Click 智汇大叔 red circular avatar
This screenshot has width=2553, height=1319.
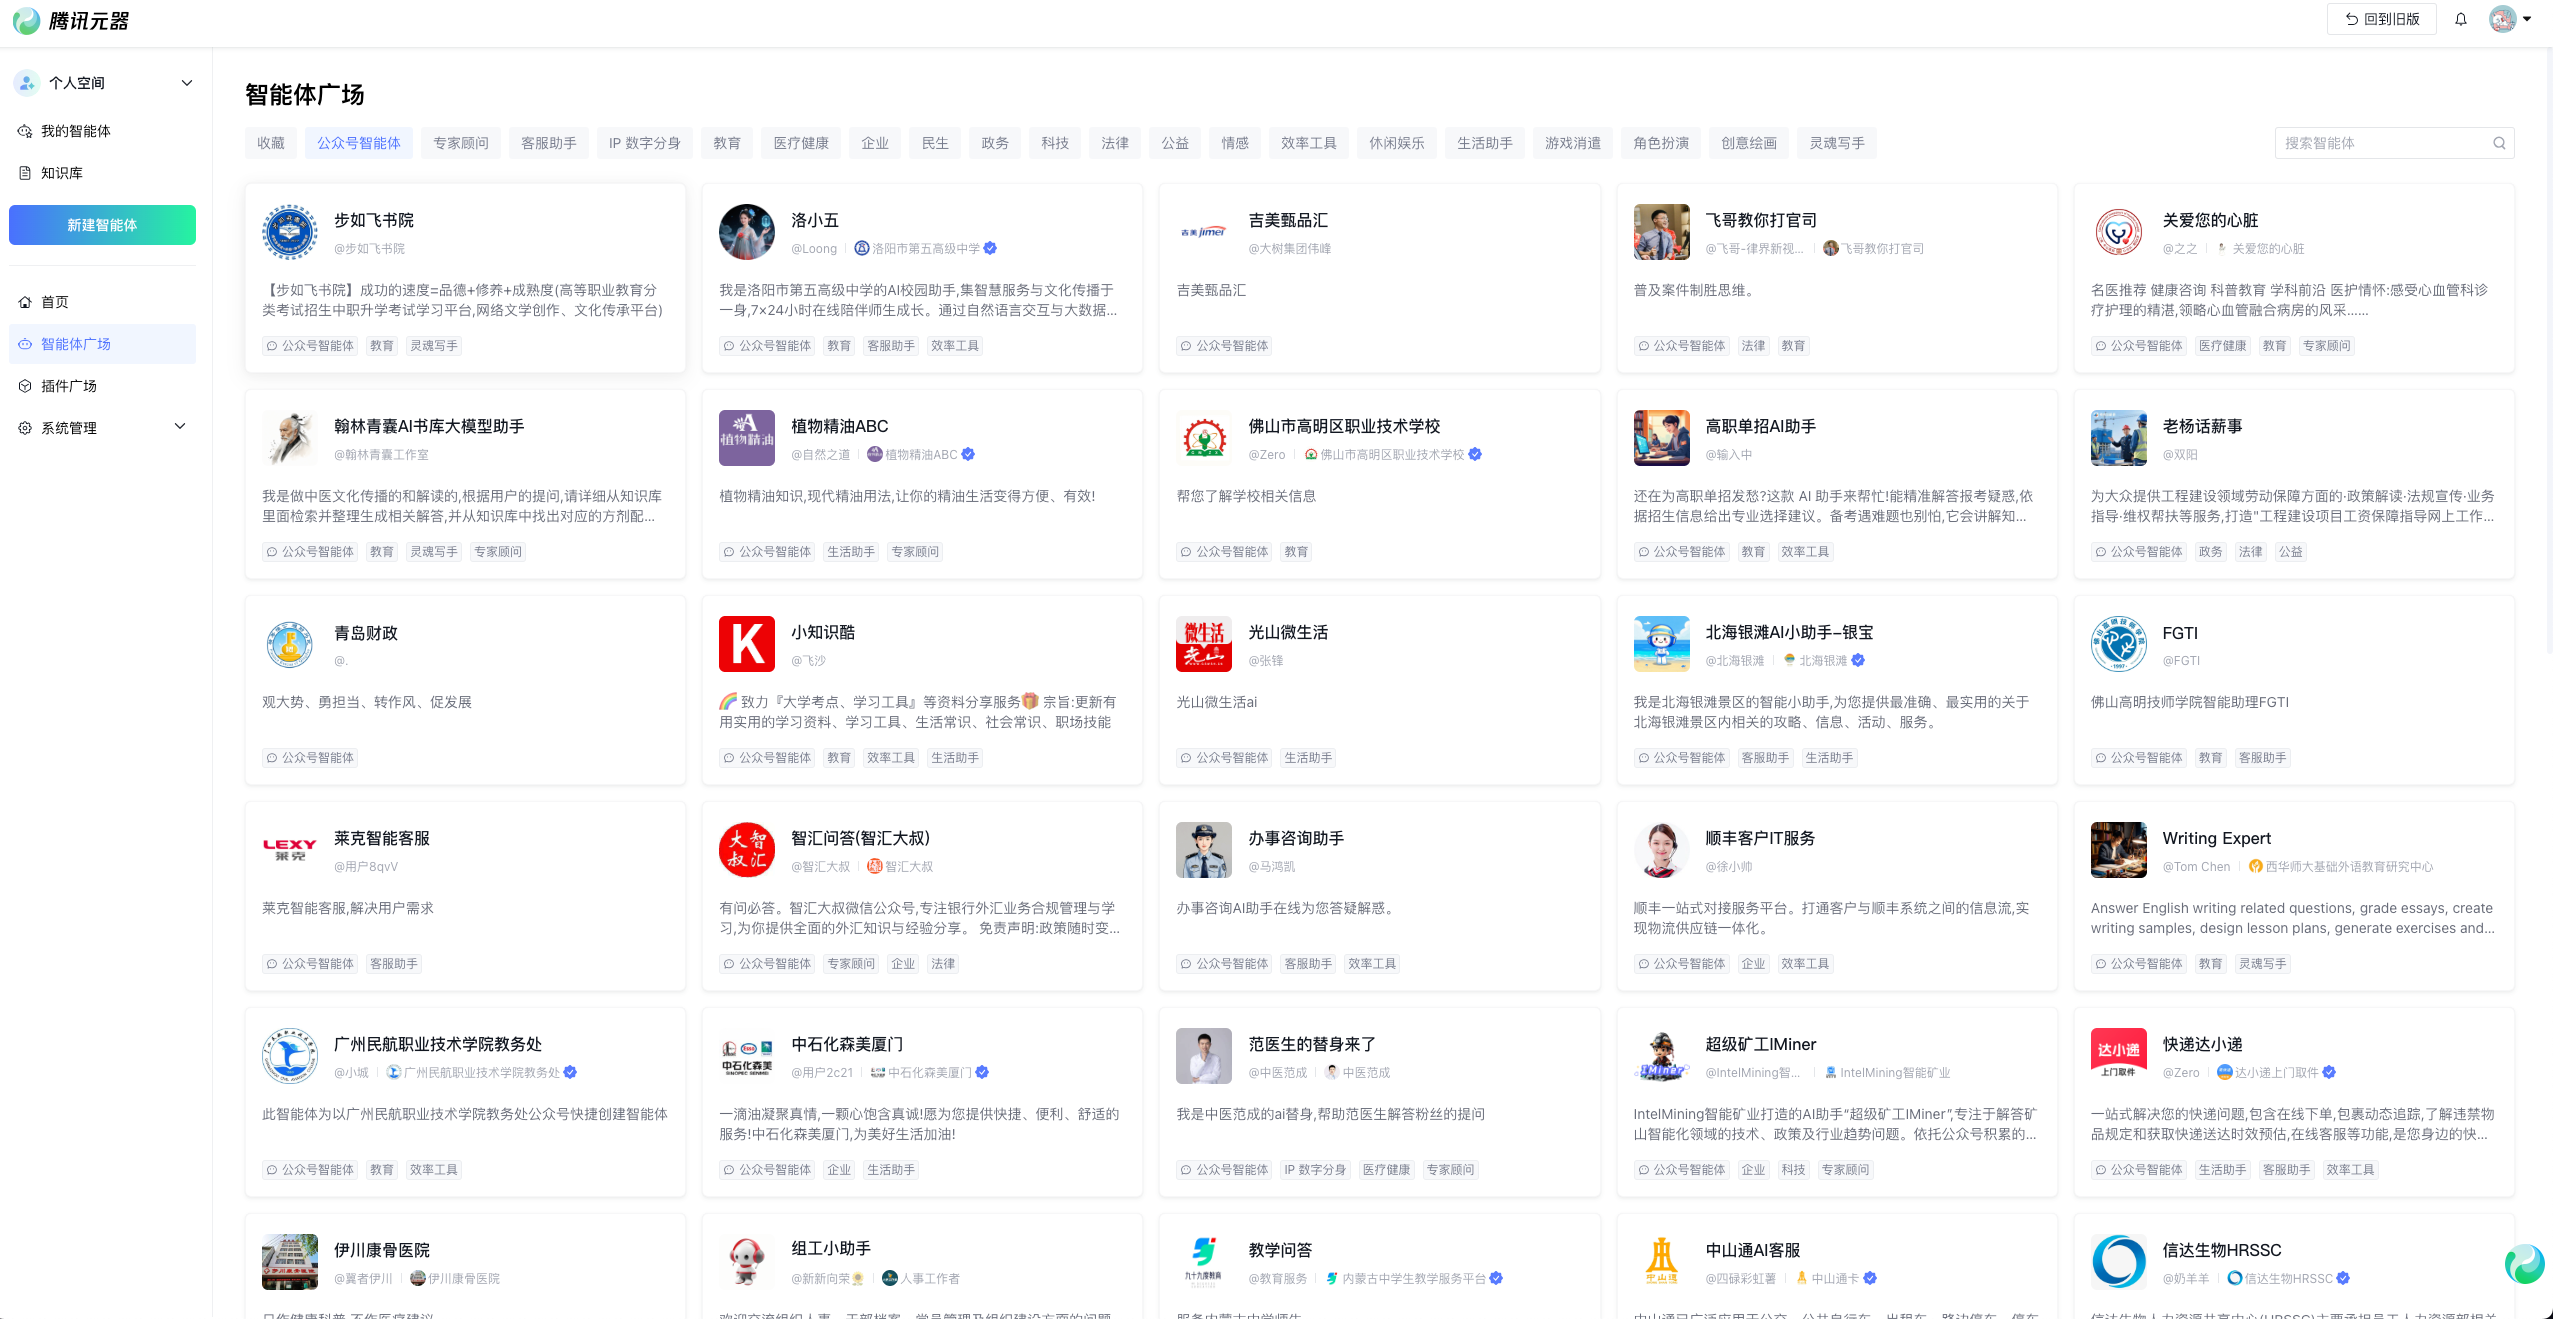pyautogui.click(x=746, y=850)
